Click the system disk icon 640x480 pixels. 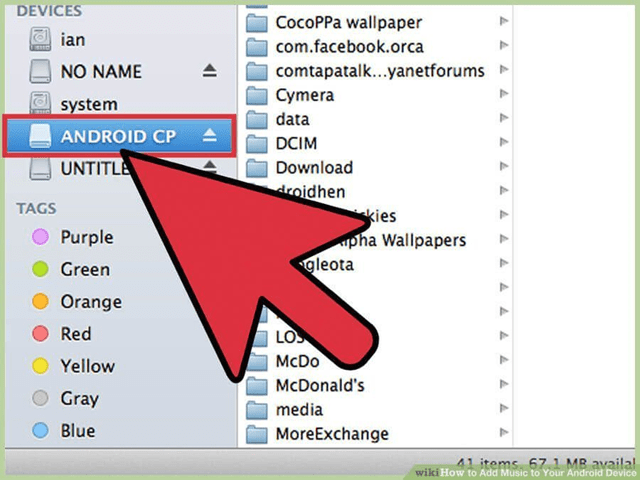coord(40,103)
